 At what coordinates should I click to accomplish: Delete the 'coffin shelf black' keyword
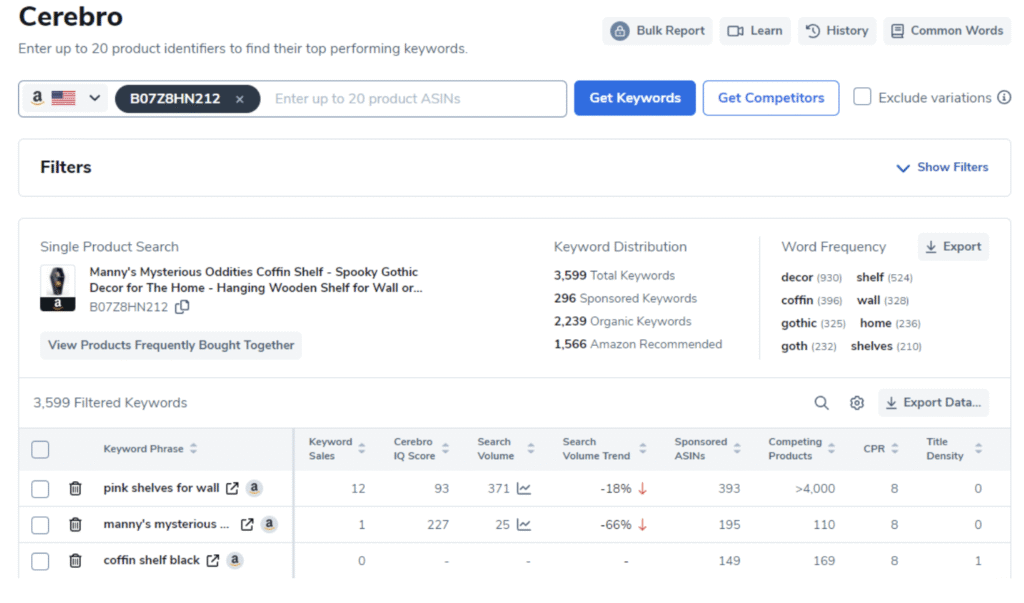[76, 561]
